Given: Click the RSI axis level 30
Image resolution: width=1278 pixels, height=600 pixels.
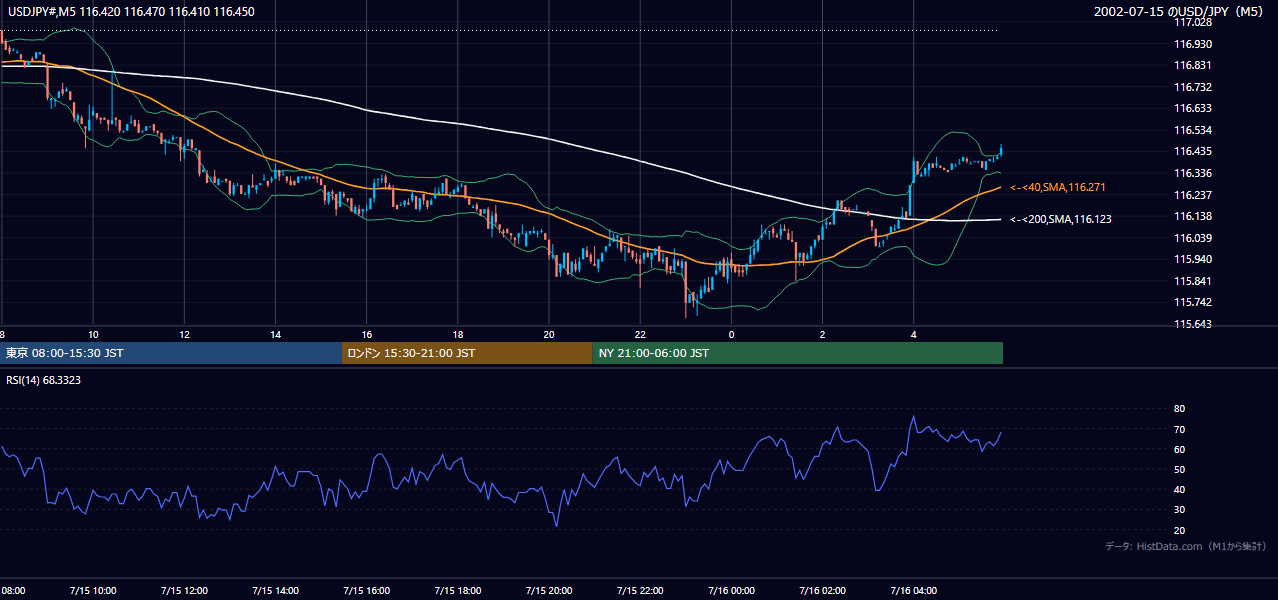Looking at the screenshot, I should pyautogui.click(x=1179, y=510).
